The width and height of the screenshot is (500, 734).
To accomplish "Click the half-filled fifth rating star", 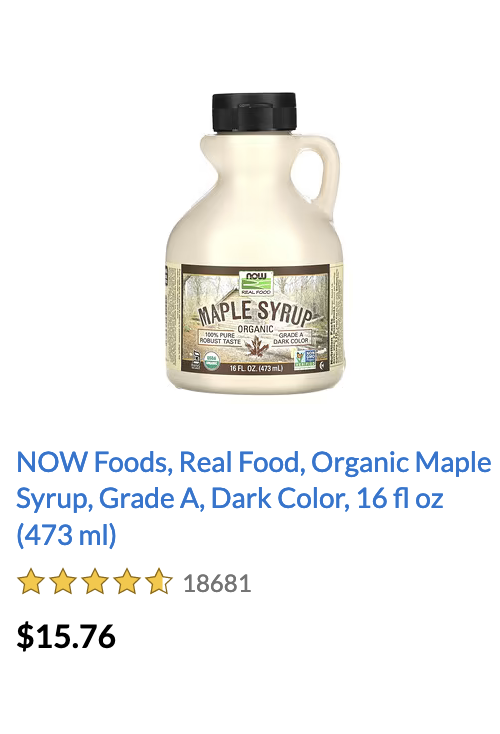I will 159,582.
